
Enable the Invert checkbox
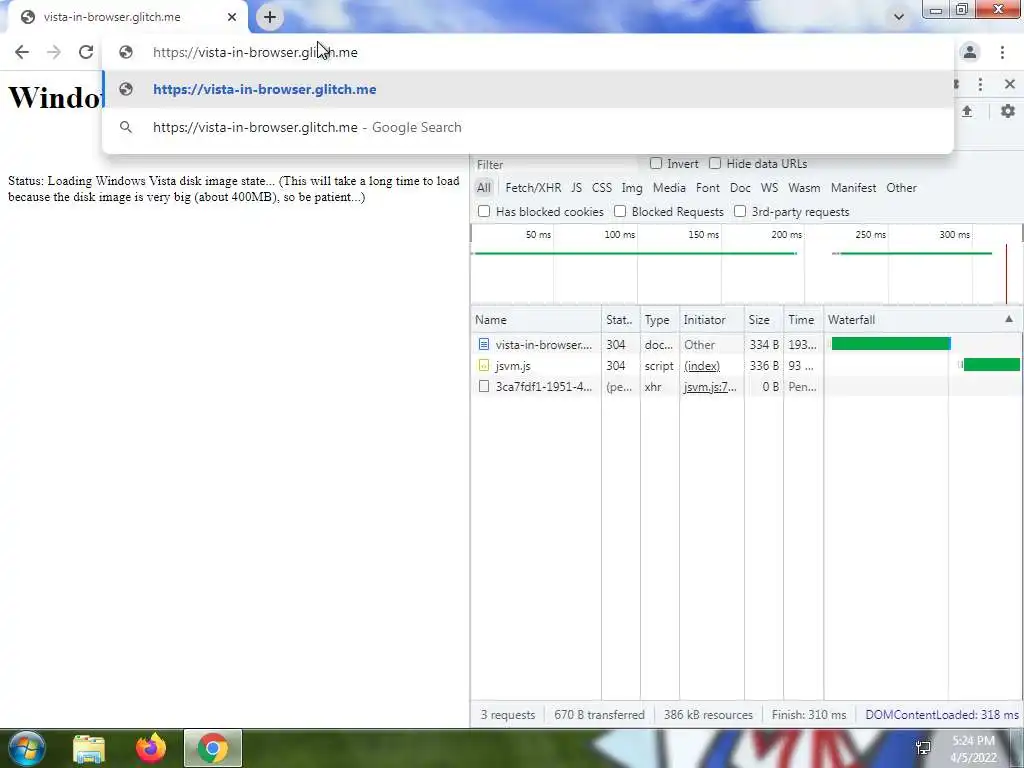click(x=656, y=163)
